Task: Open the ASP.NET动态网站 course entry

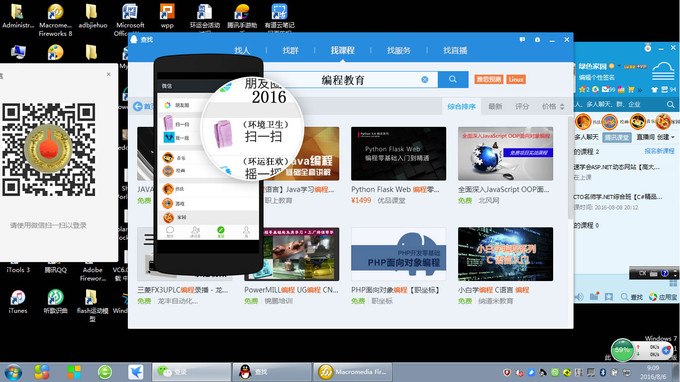Action: point(617,167)
